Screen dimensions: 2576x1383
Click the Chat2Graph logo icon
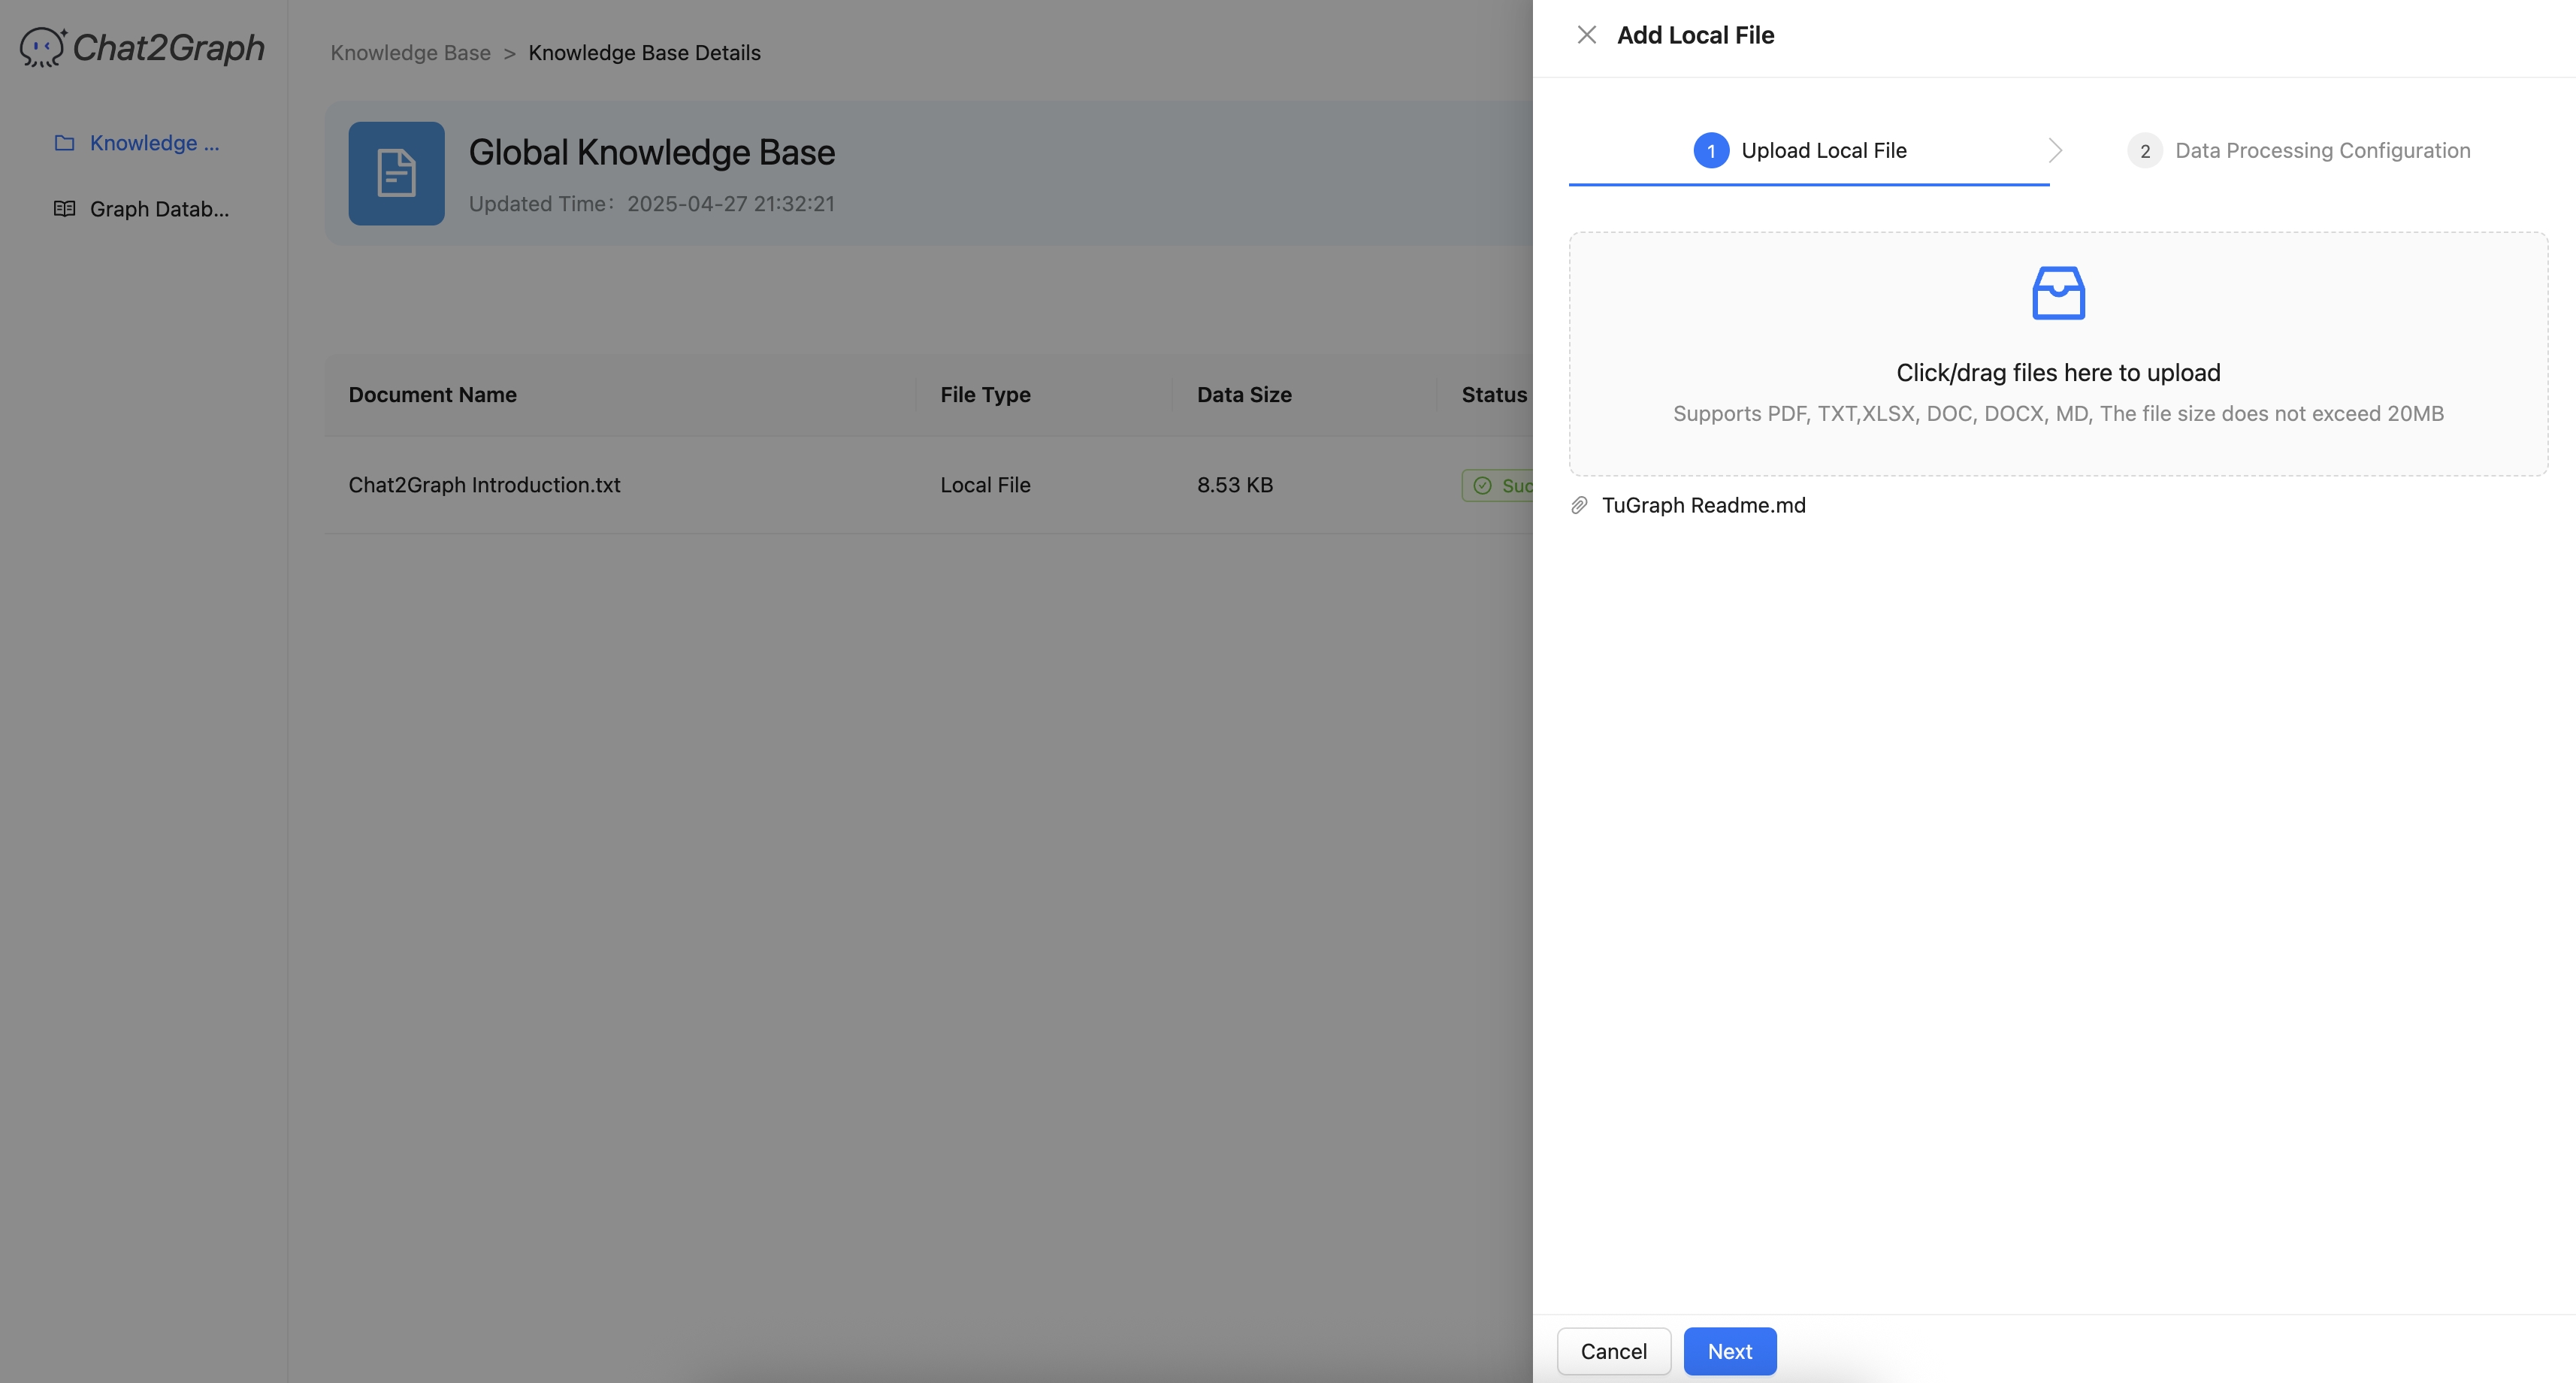coord(42,47)
